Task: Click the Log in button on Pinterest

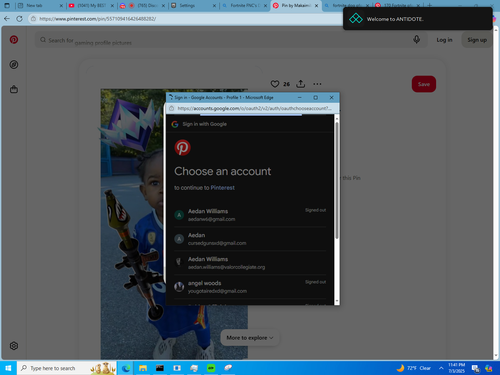Action: [444, 40]
